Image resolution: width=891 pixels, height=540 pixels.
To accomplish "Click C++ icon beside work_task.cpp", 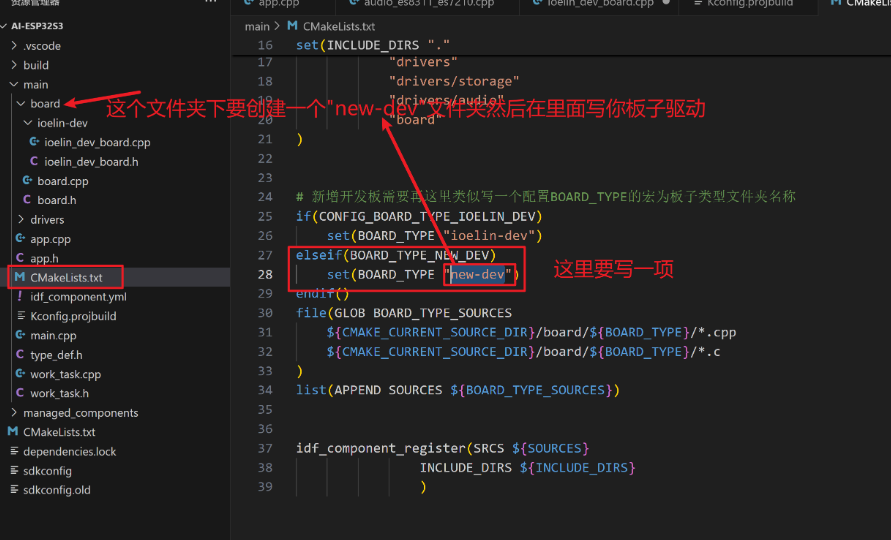I will click(x=20, y=373).
